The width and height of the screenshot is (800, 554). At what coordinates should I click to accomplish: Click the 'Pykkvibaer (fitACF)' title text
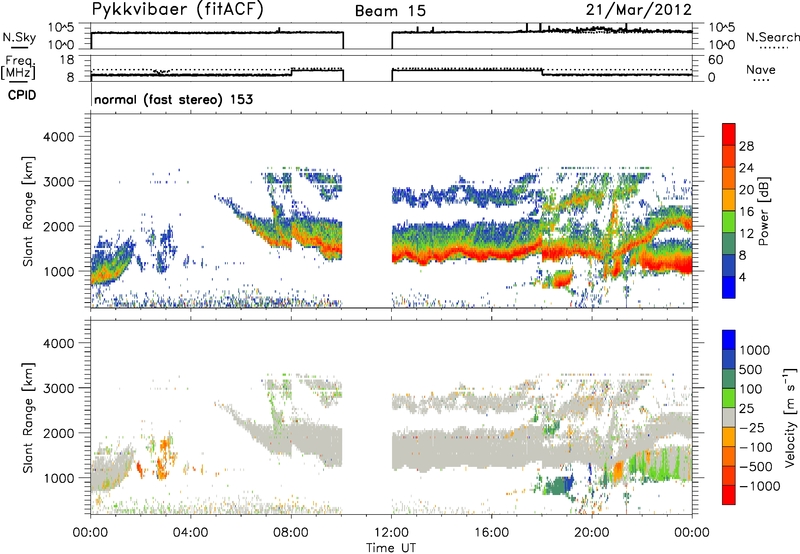coord(178,10)
